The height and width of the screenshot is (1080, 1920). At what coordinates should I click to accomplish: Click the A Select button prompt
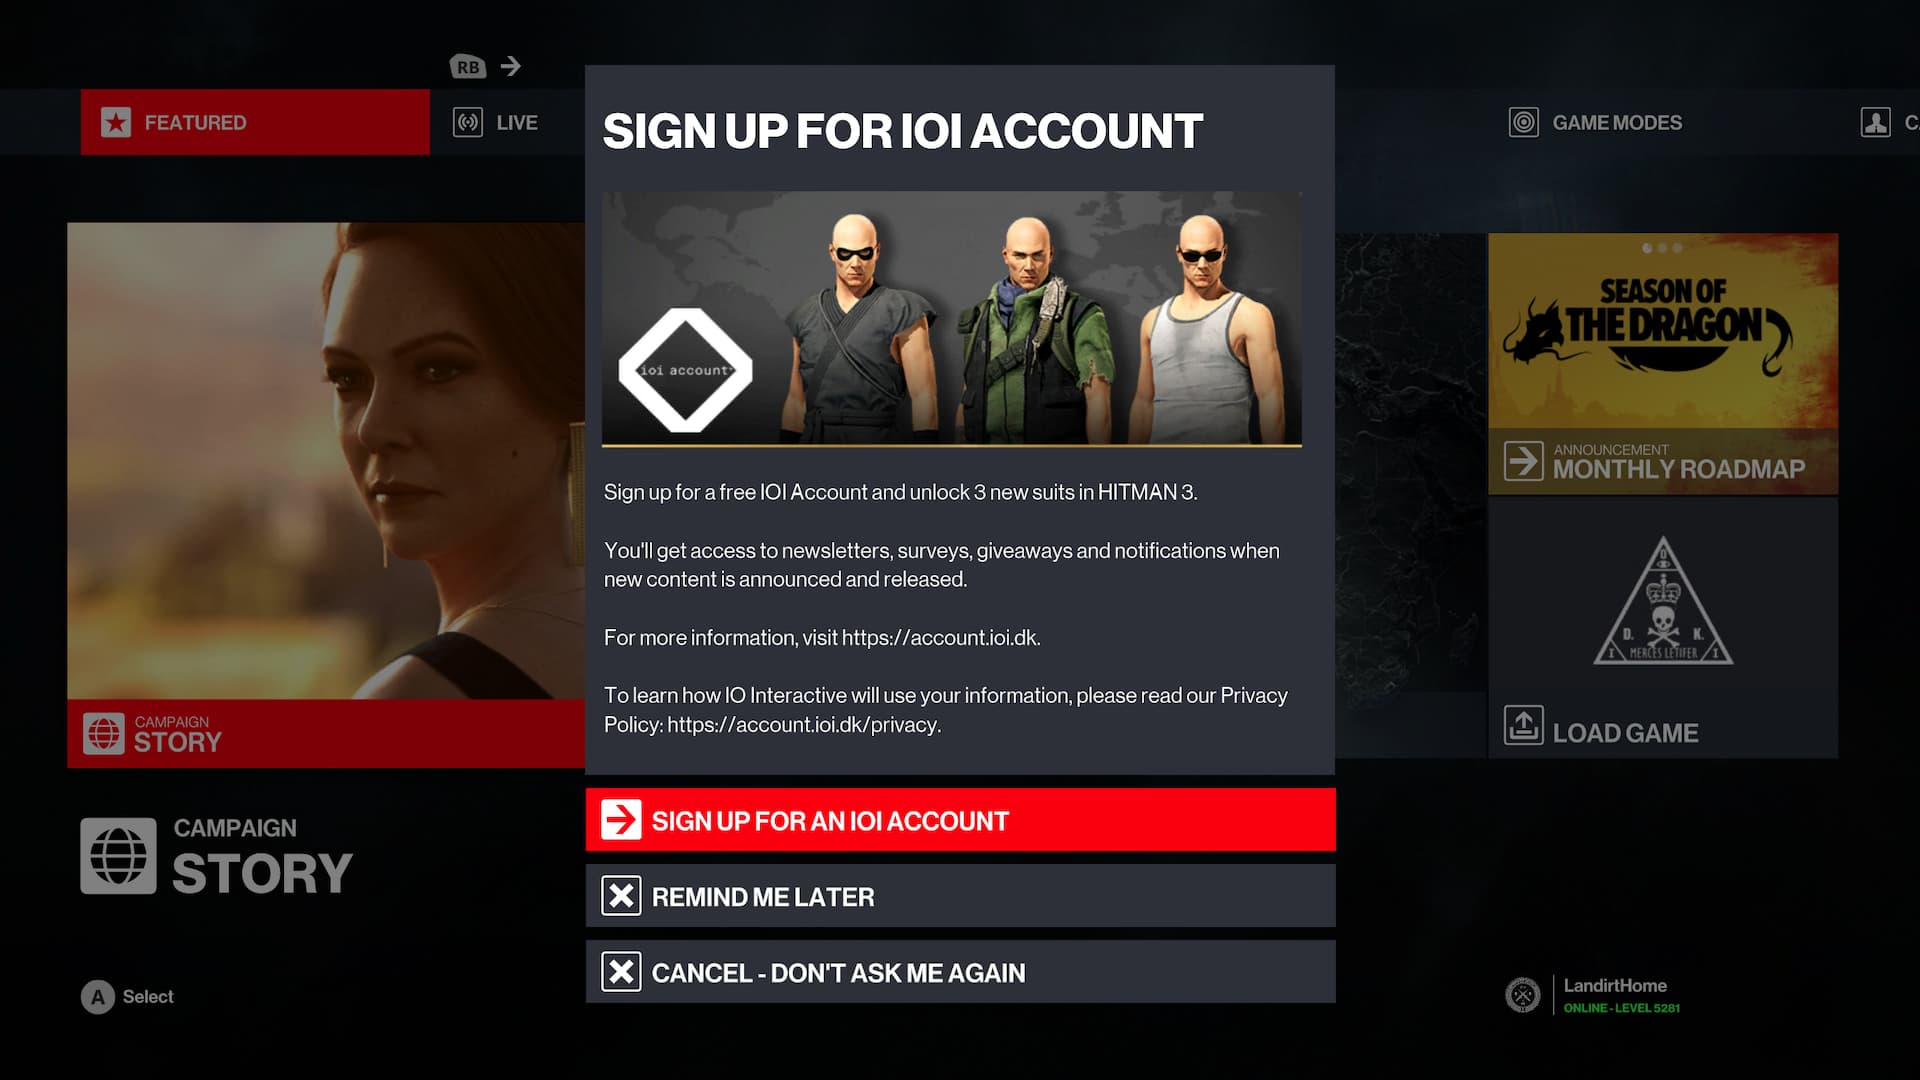127,997
